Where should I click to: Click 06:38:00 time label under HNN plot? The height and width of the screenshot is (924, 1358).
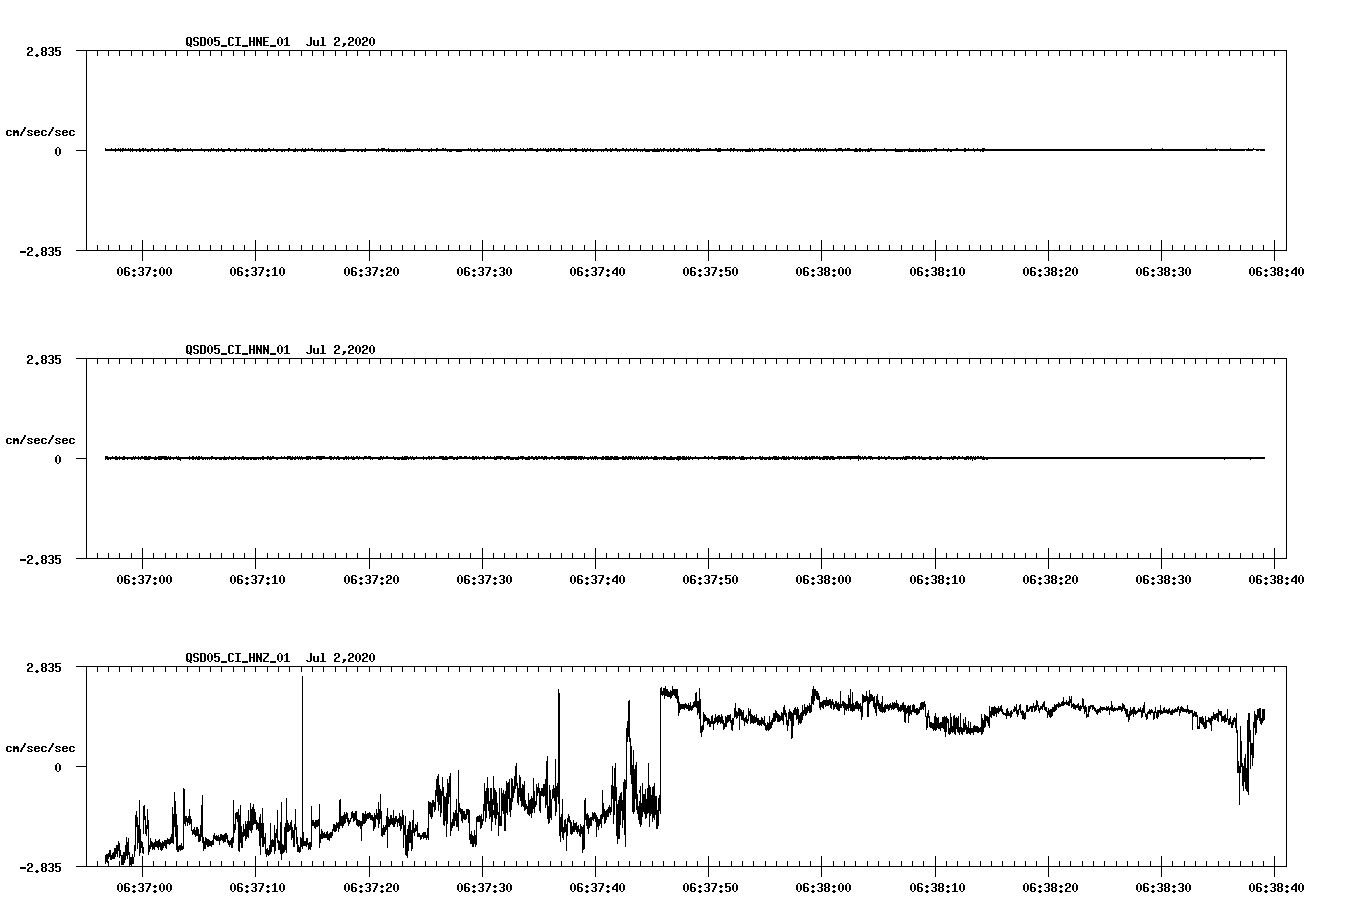(x=823, y=579)
